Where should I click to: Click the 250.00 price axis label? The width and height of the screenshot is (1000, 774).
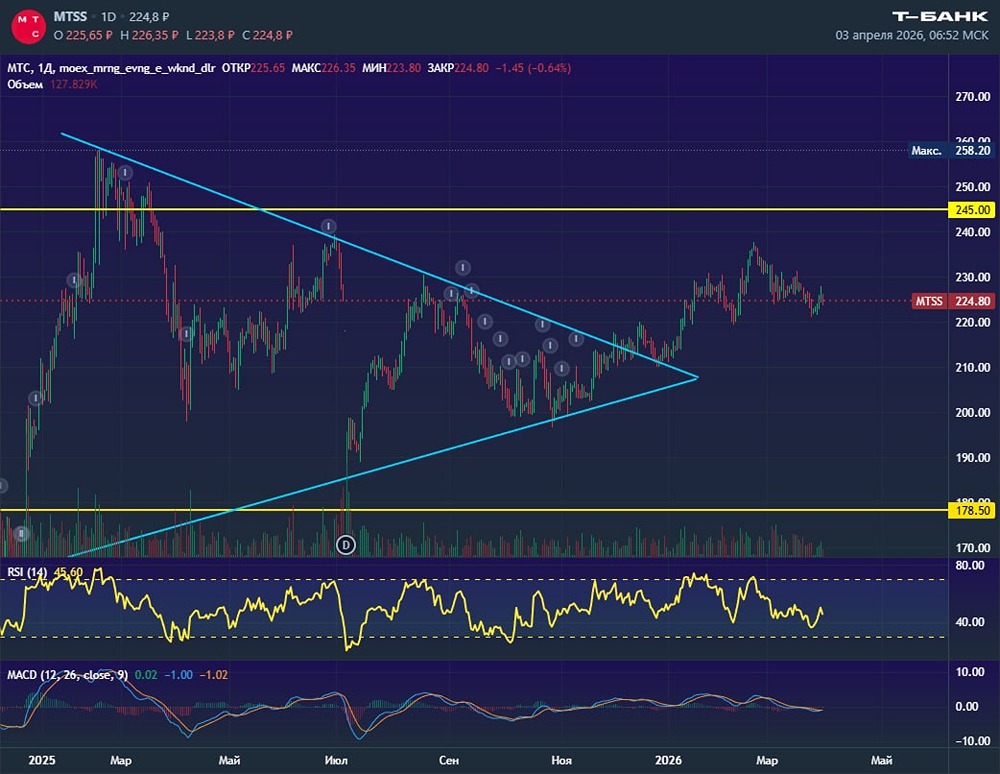tap(973, 187)
